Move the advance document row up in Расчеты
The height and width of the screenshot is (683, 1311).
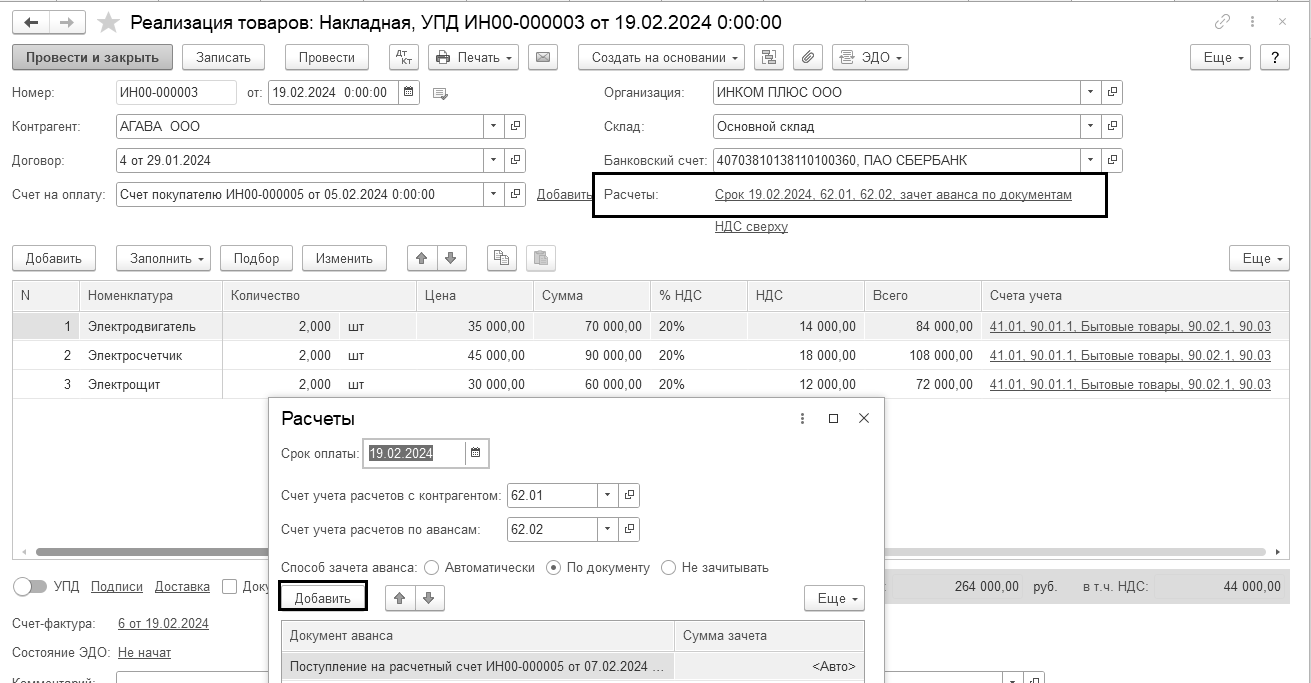(x=400, y=598)
